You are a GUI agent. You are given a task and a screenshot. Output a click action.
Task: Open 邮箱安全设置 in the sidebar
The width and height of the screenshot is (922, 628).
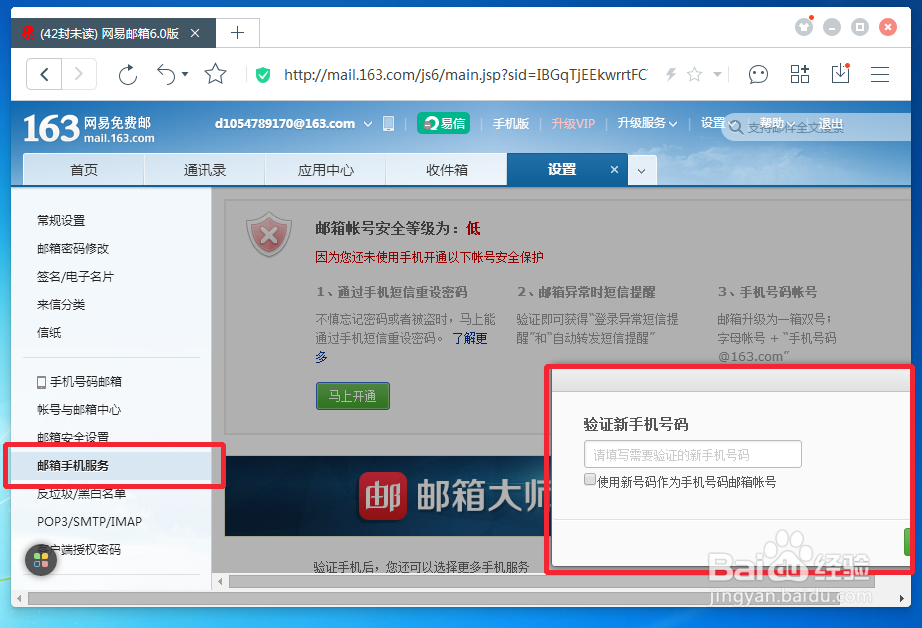tap(73, 437)
